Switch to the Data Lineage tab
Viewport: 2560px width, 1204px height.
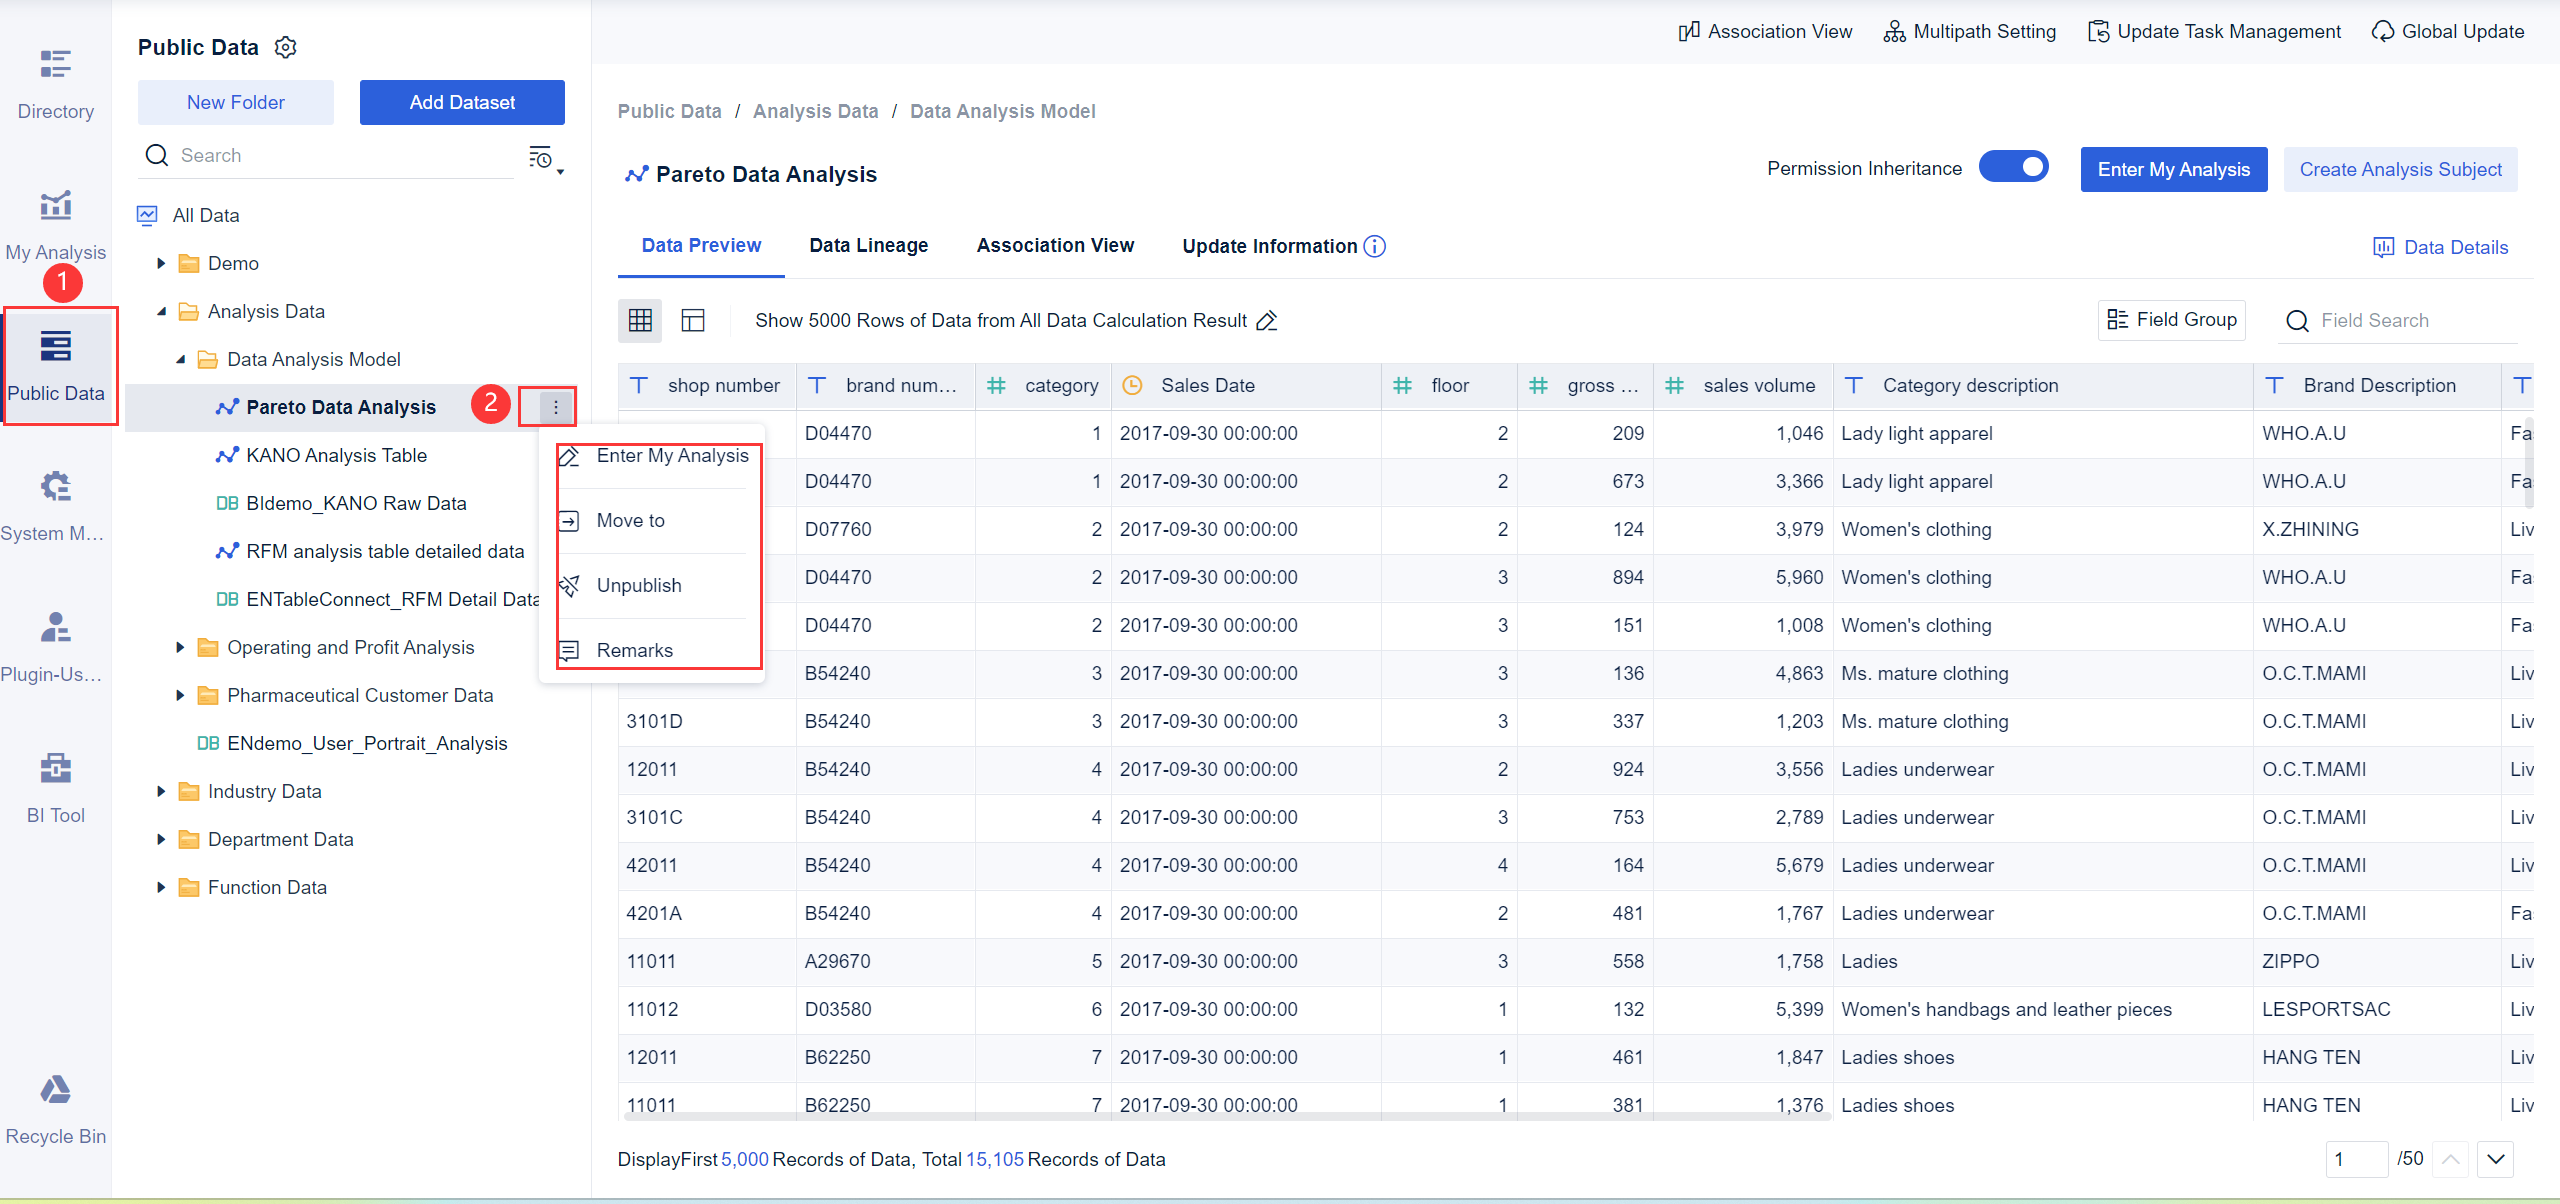coord(868,245)
